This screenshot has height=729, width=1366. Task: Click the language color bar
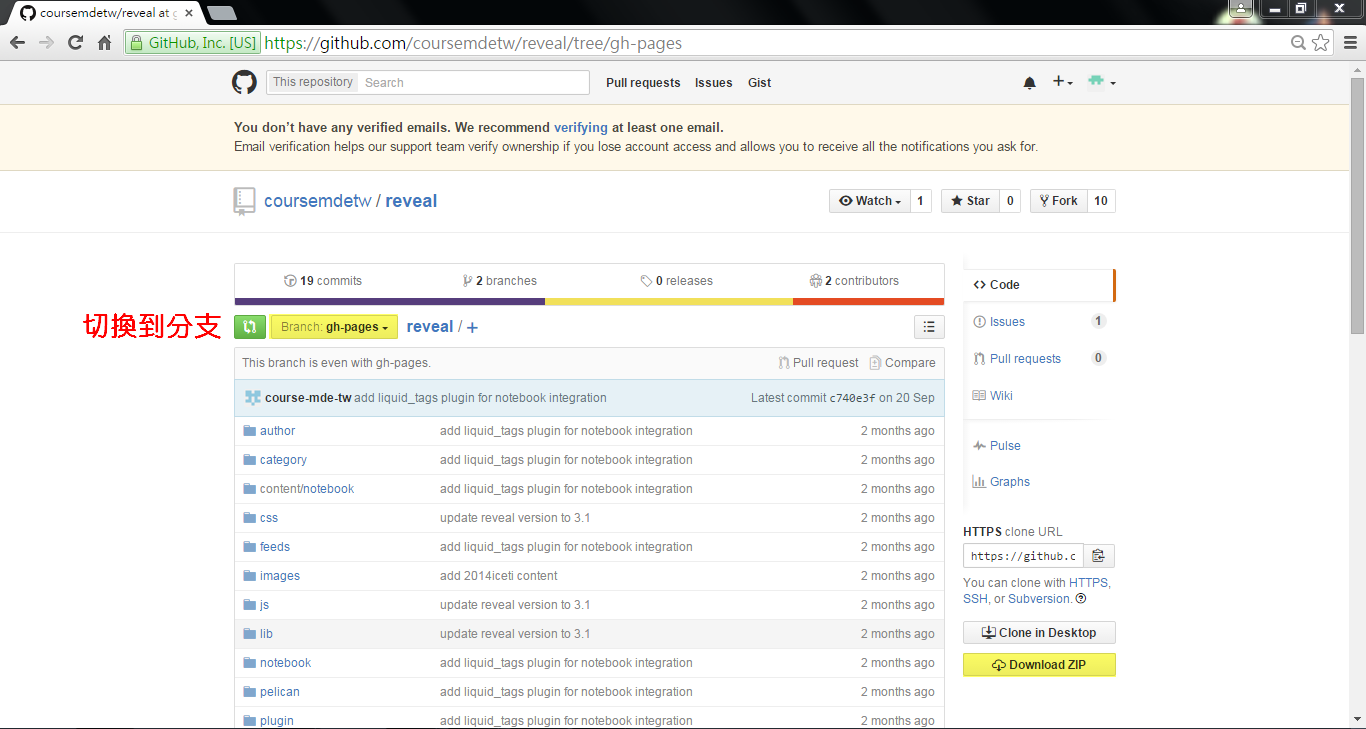tap(589, 301)
